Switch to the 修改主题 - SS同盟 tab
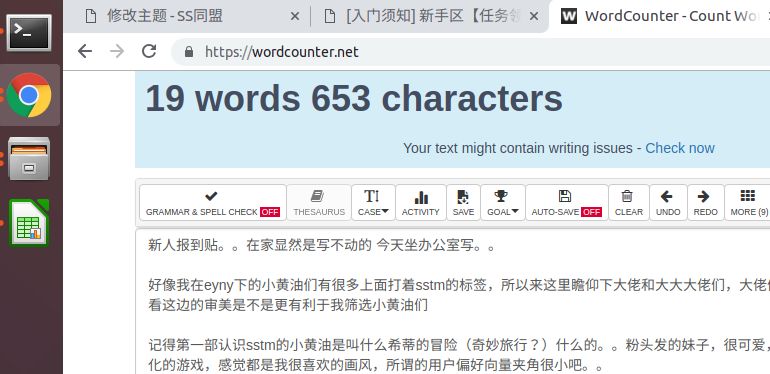770x374 pixels. coord(165,16)
